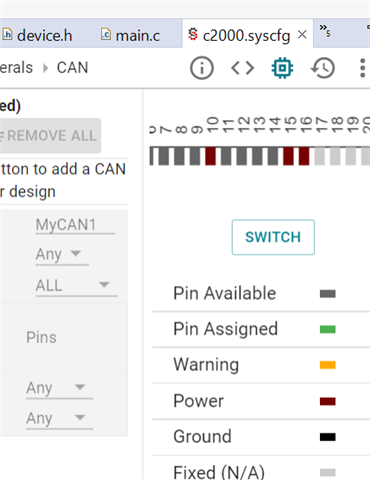Click the SWITCH button
Viewport: 370px width, 480px height.
pyautogui.click(x=273, y=237)
